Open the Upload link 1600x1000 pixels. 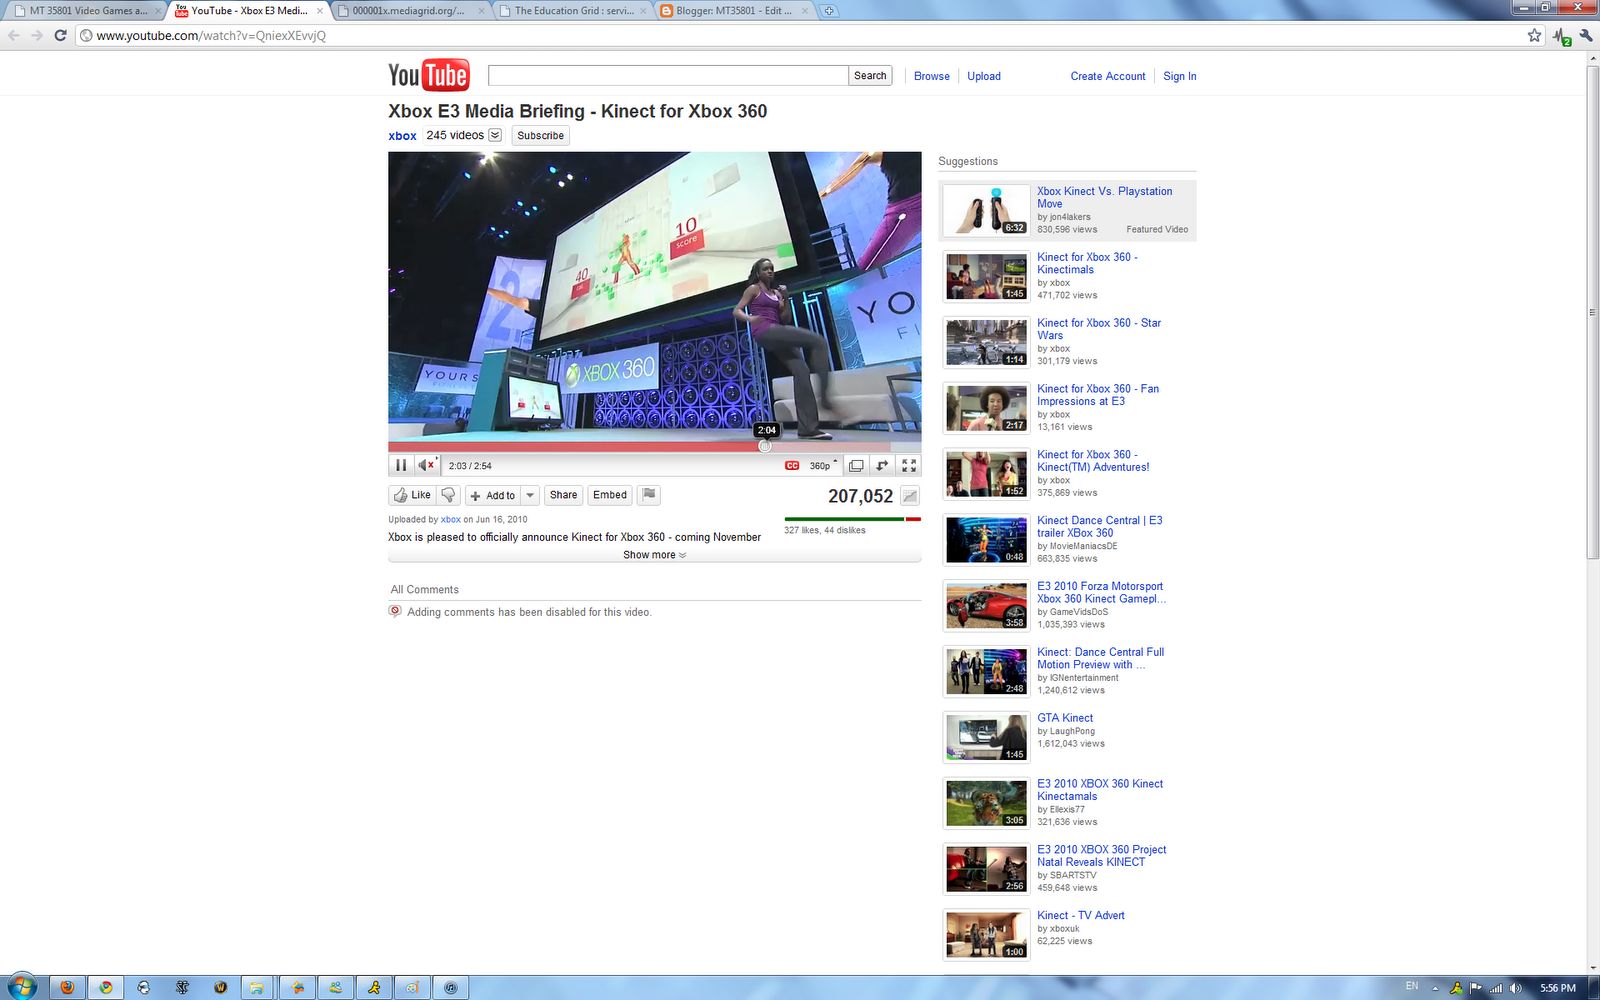pyautogui.click(x=984, y=76)
